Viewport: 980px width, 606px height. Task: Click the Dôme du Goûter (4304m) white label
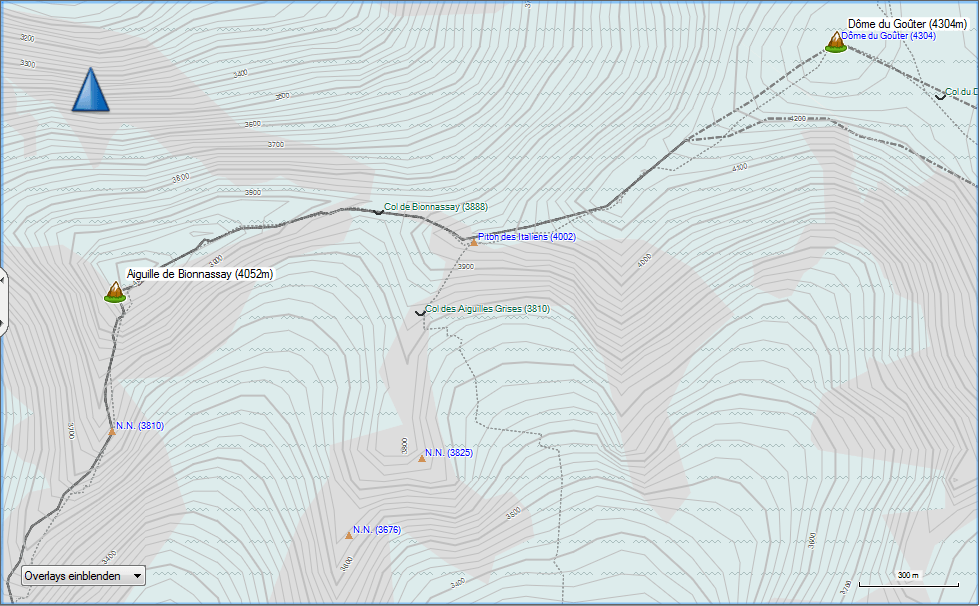[905, 24]
